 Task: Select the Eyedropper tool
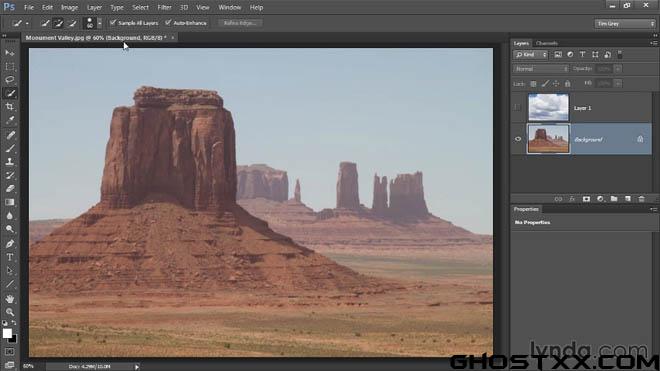point(10,120)
